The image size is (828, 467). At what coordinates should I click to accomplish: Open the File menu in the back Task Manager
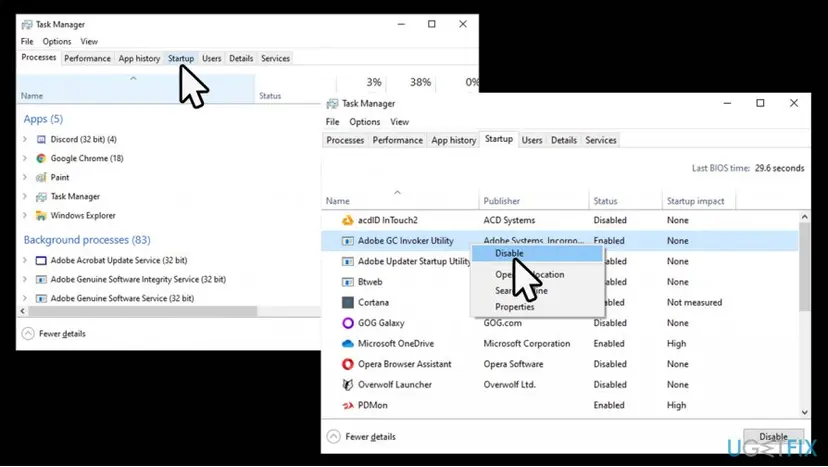27,41
